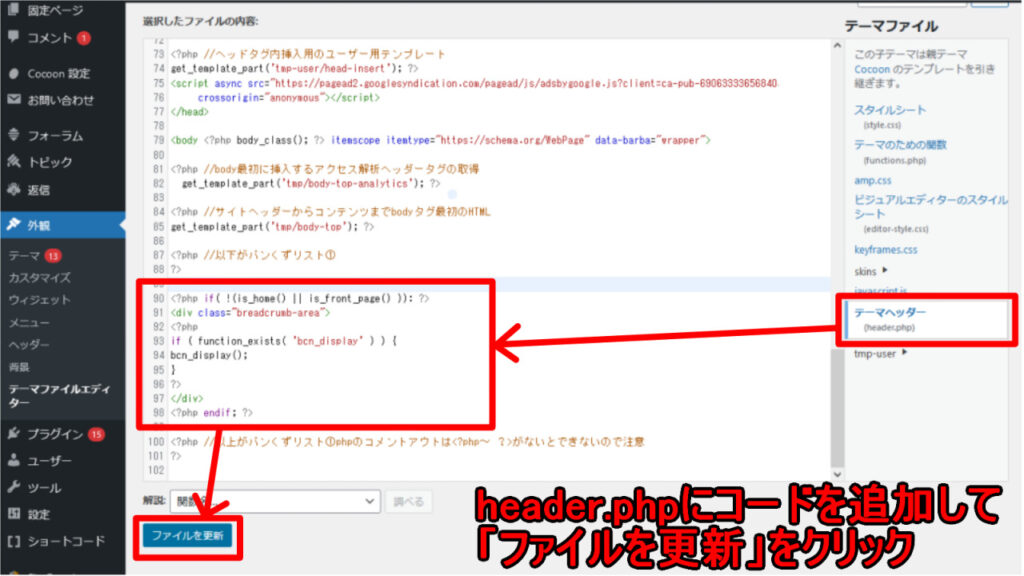Screen dimensions: 1024x576
Task: Click the プラグイン plug icon
Action: (x=13, y=434)
